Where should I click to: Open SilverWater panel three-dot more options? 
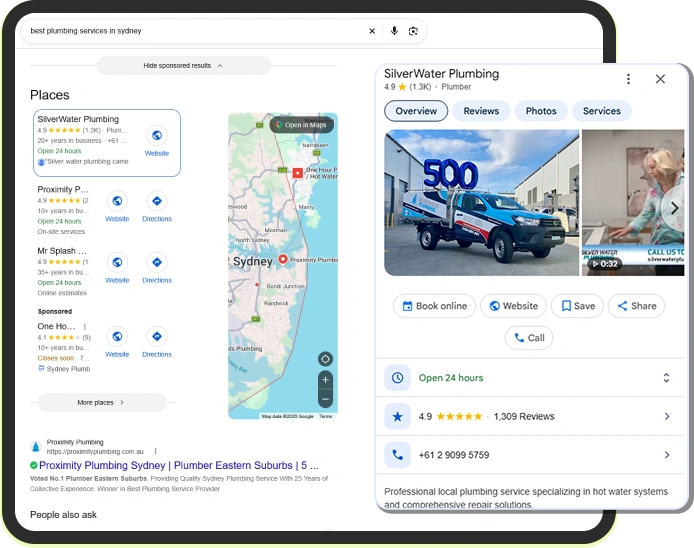pos(628,79)
